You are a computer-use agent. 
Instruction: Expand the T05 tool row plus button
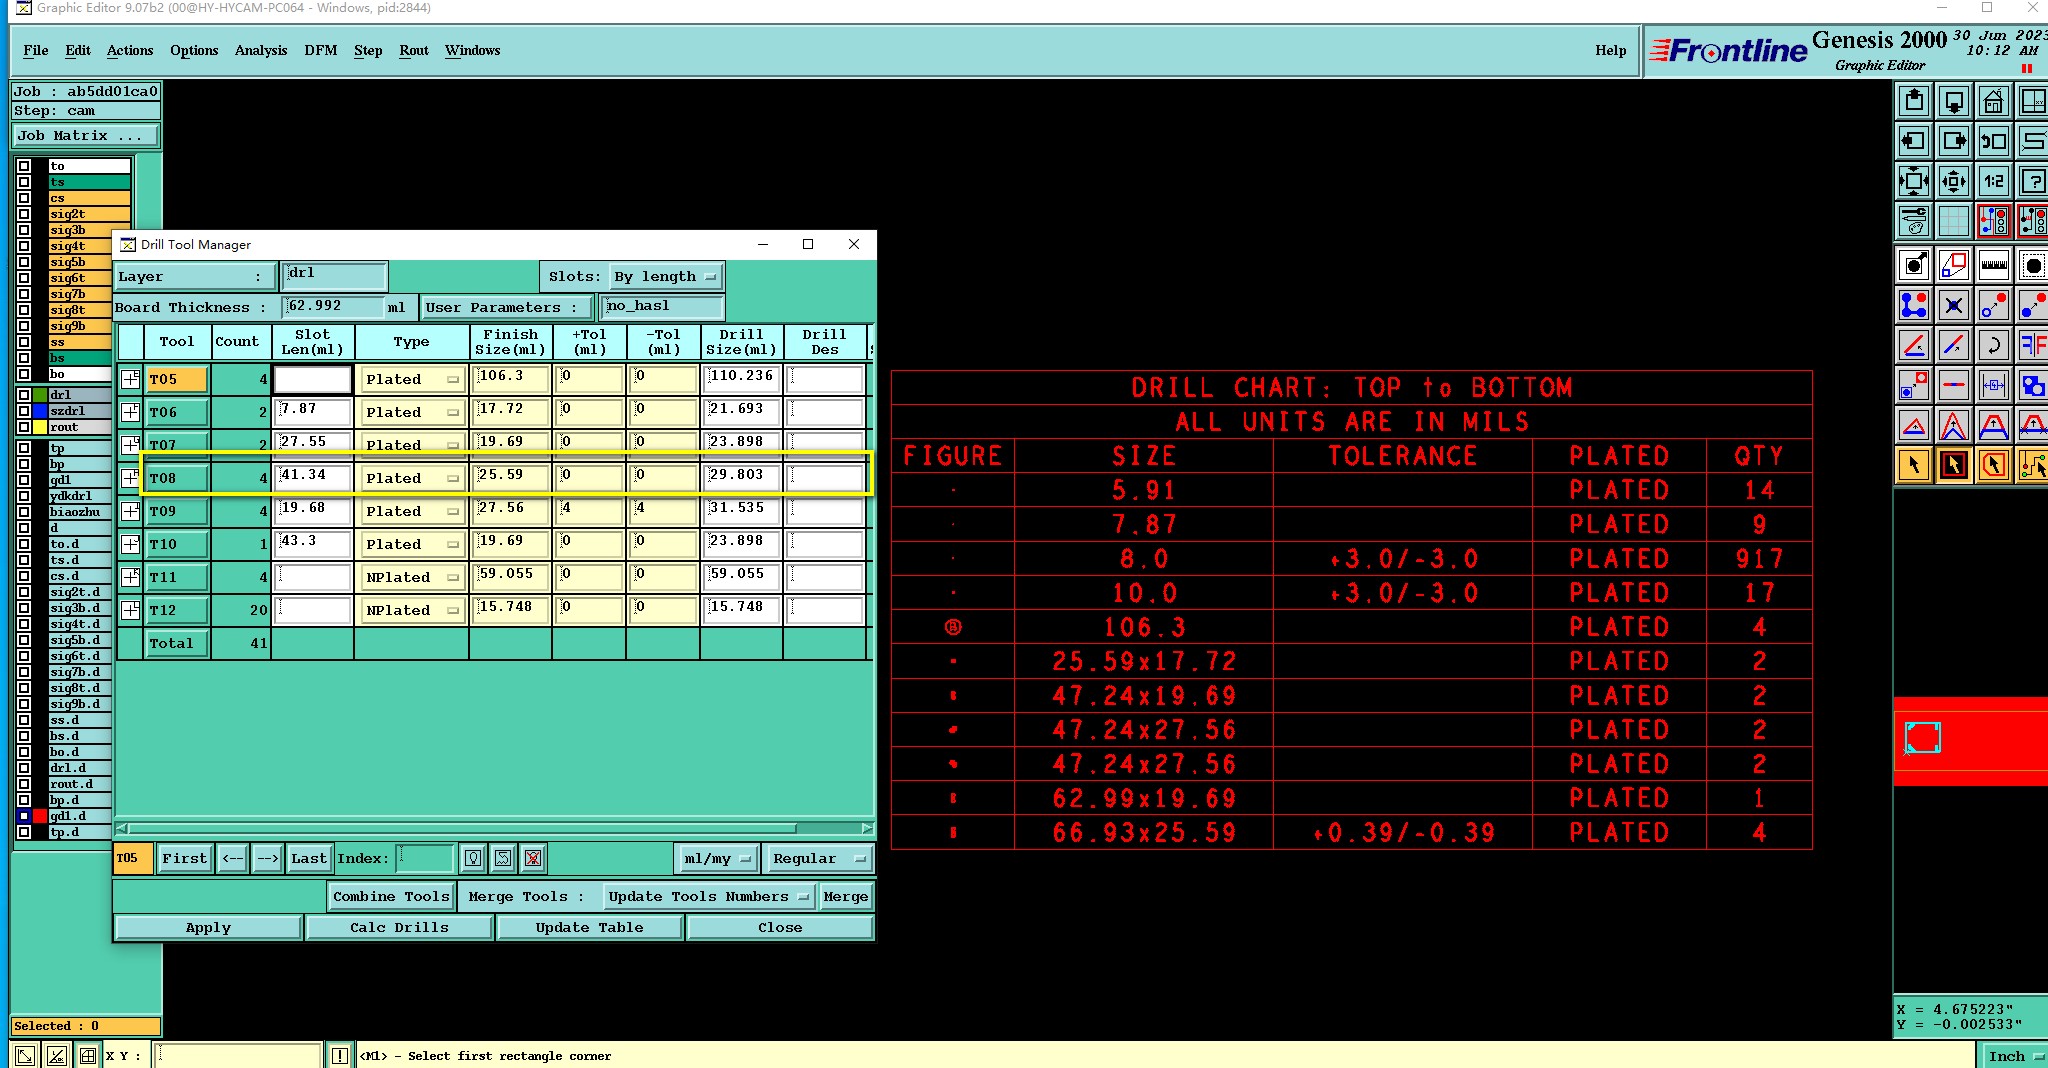coord(131,379)
